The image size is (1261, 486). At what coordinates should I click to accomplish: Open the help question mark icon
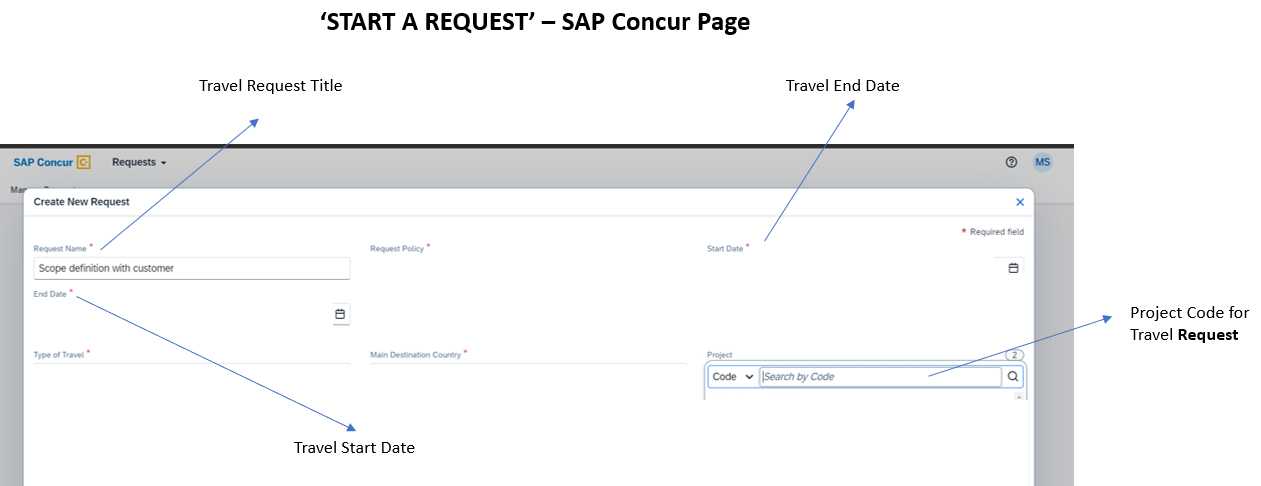(x=1011, y=162)
